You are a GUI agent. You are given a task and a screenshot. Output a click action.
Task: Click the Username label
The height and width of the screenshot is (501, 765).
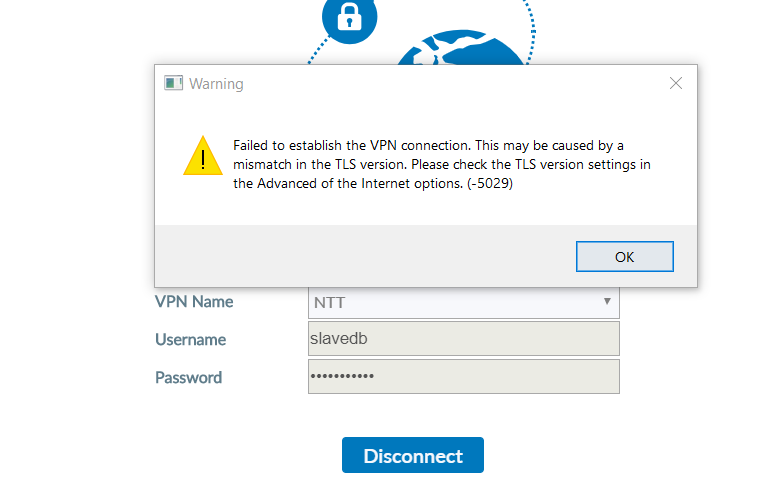pyautogui.click(x=190, y=340)
